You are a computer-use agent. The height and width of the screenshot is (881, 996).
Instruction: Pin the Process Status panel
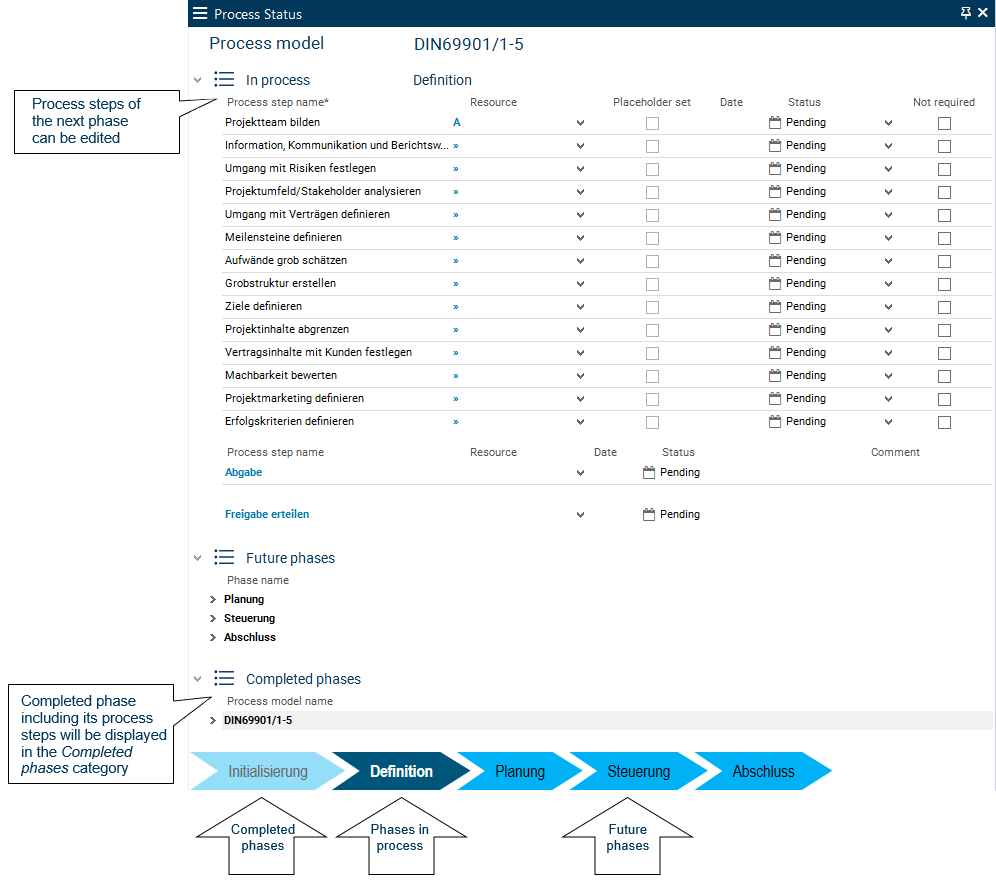pos(966,13)
